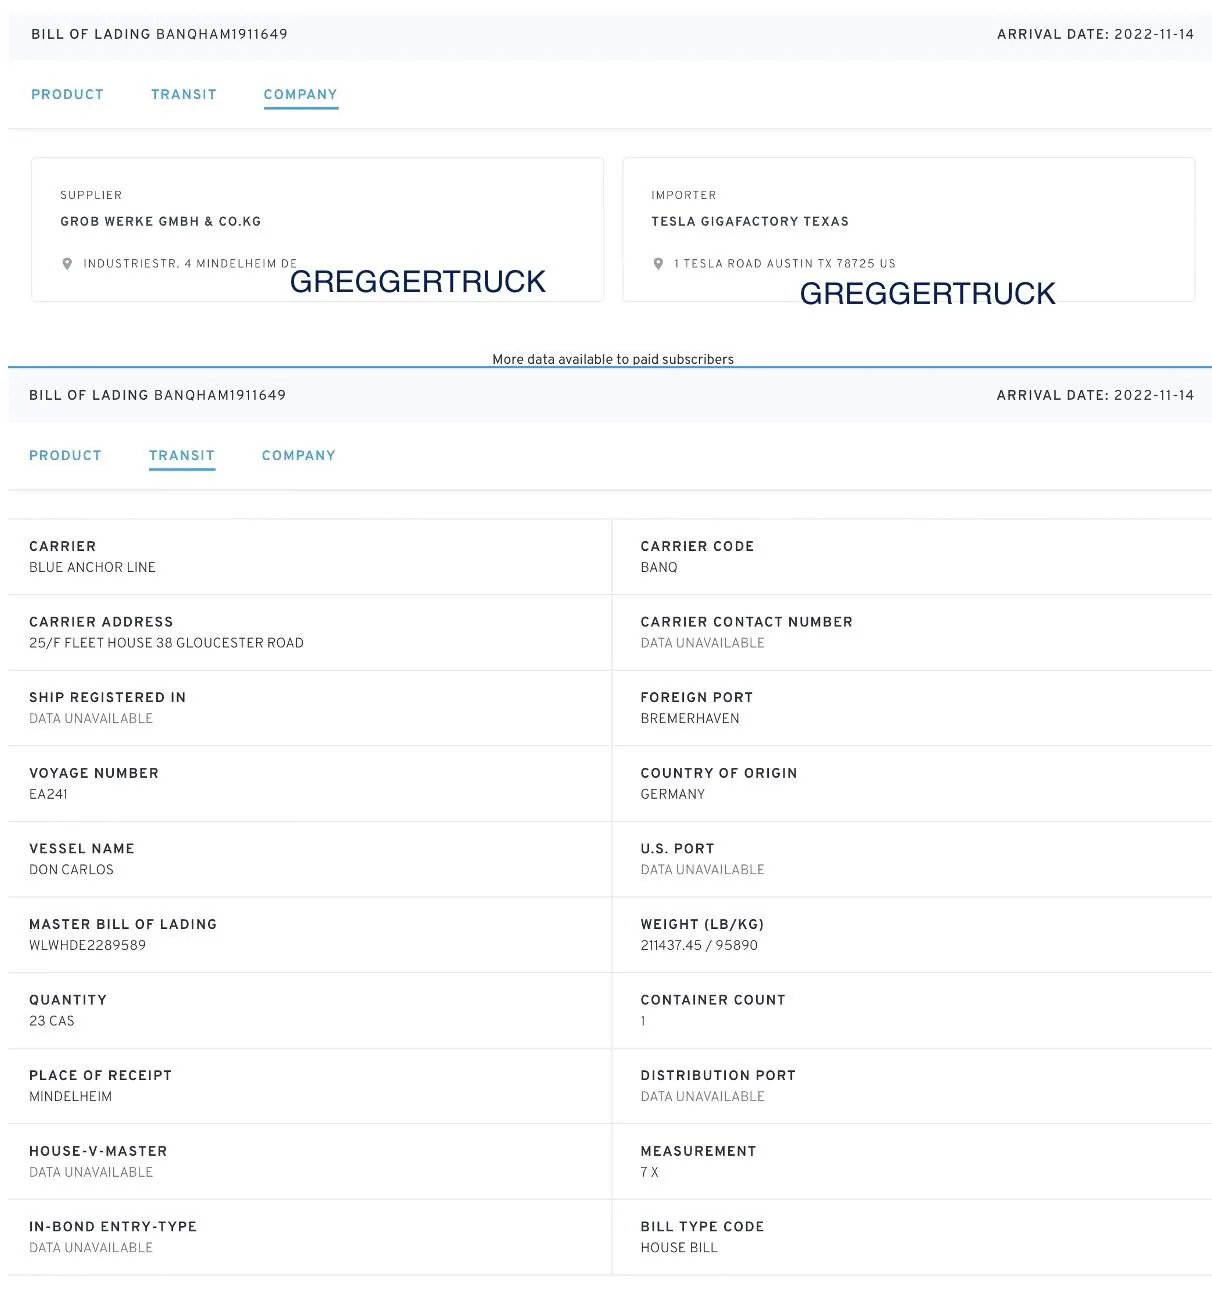Click the SUPPLIER card label
The image size is (1212, 1302).
91,195
